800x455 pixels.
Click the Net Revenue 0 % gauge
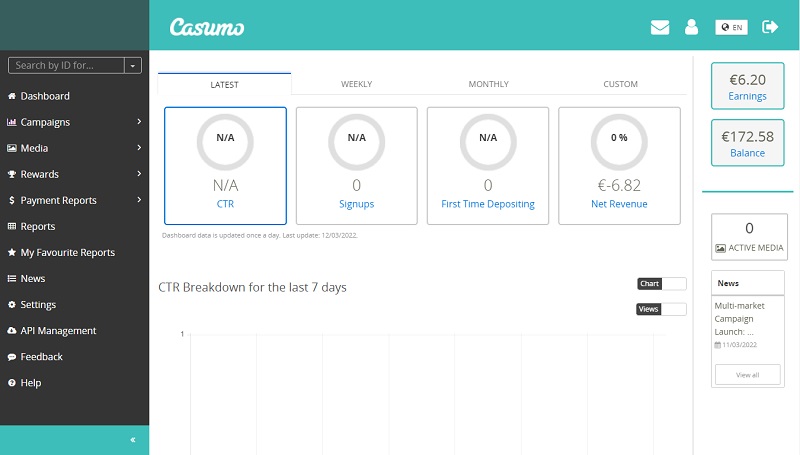click(x=619, y=142)
